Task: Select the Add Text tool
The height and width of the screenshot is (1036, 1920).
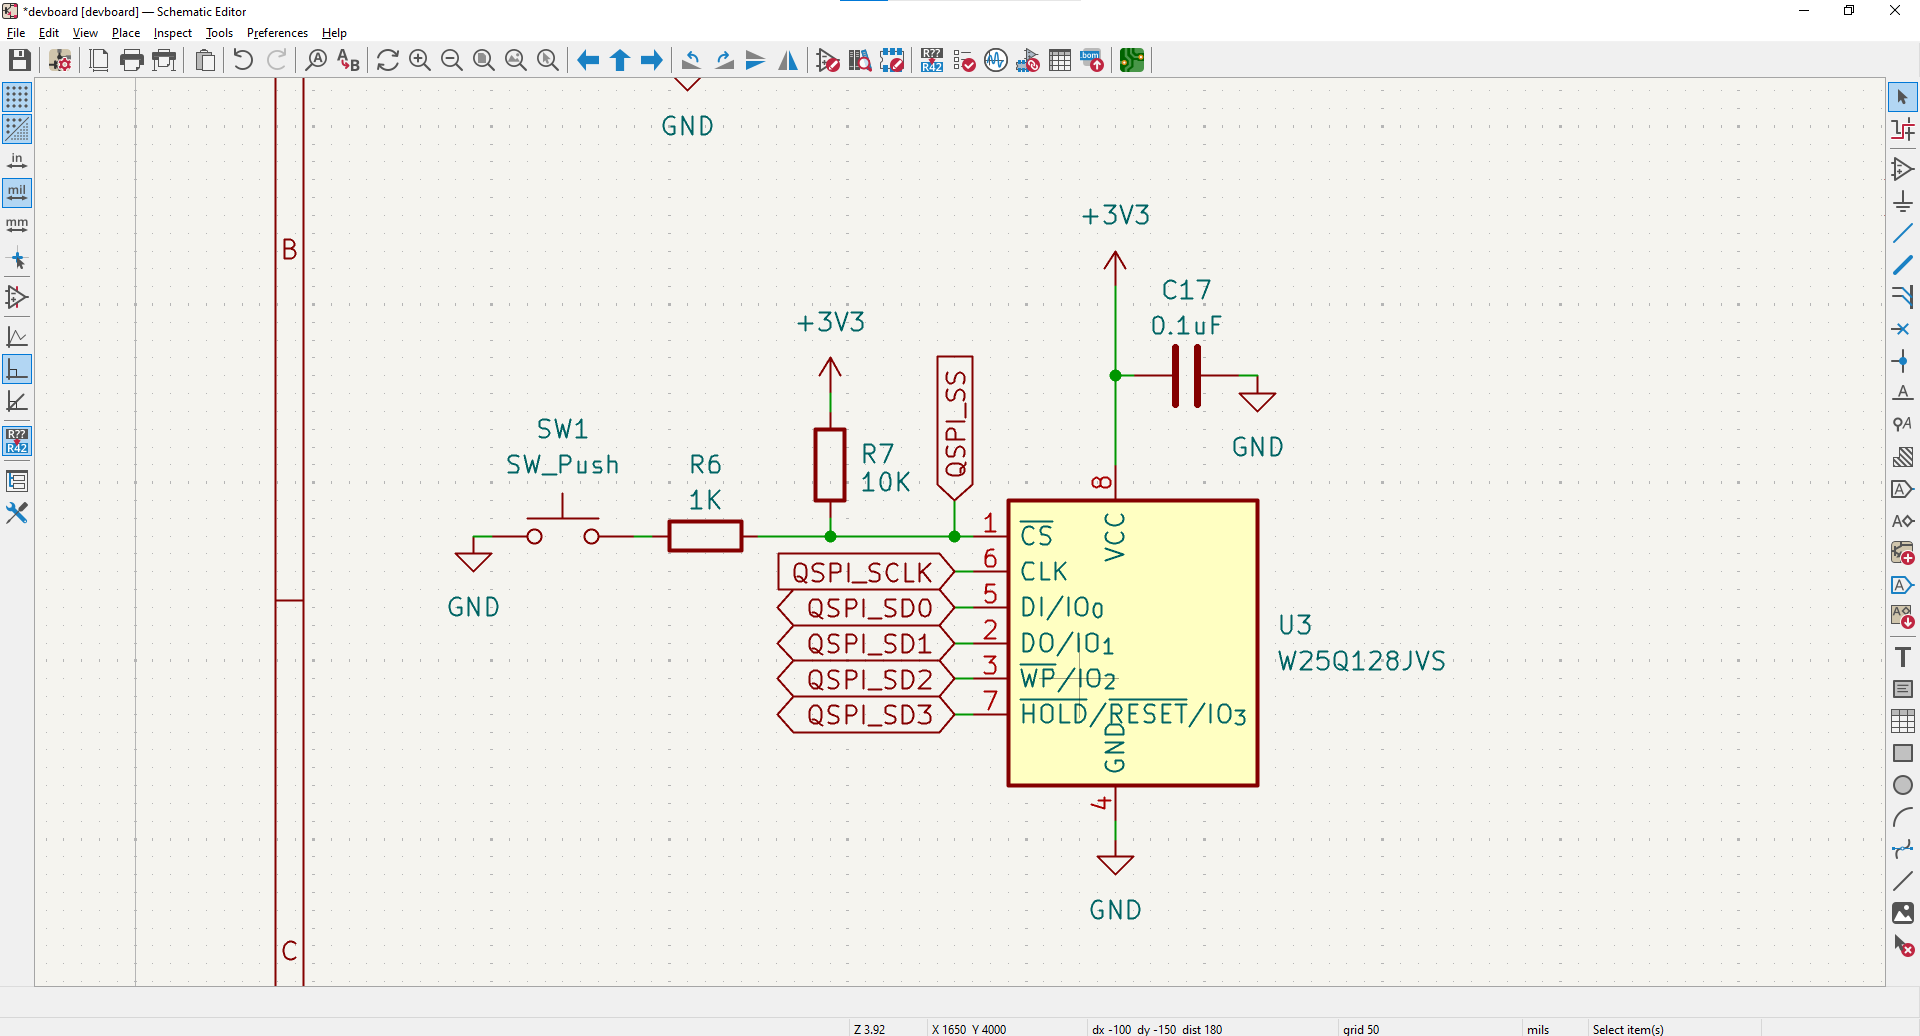Action: click(x=1902, y=657)
